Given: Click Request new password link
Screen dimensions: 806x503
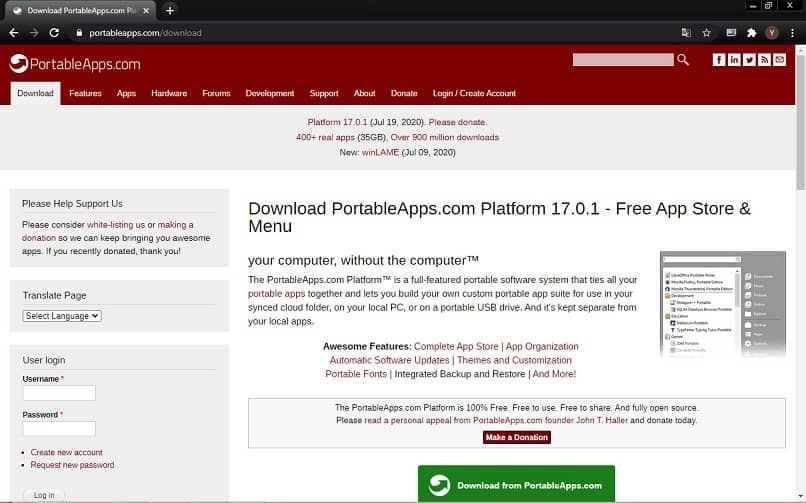Looking at the screenshot, I should coord(72,465).
